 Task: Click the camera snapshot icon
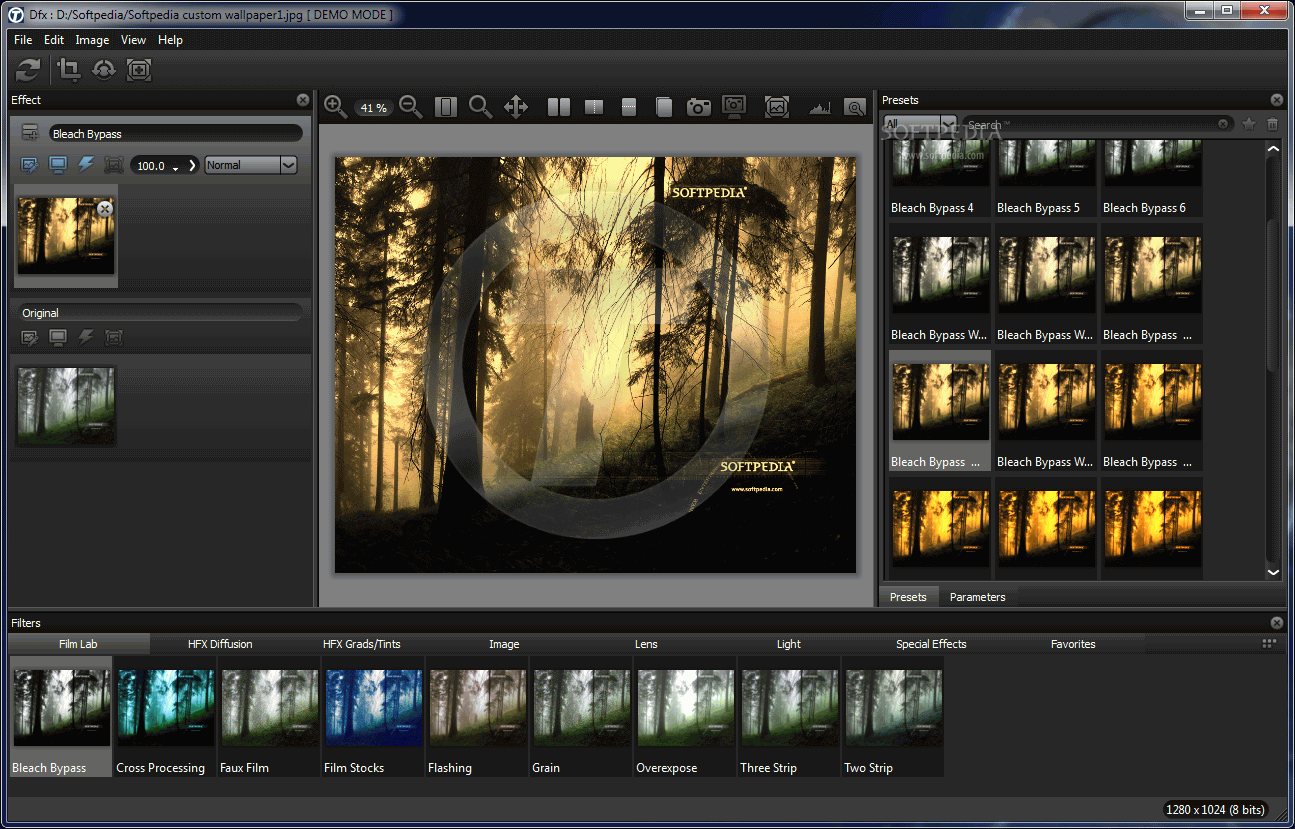pos(699,106)
